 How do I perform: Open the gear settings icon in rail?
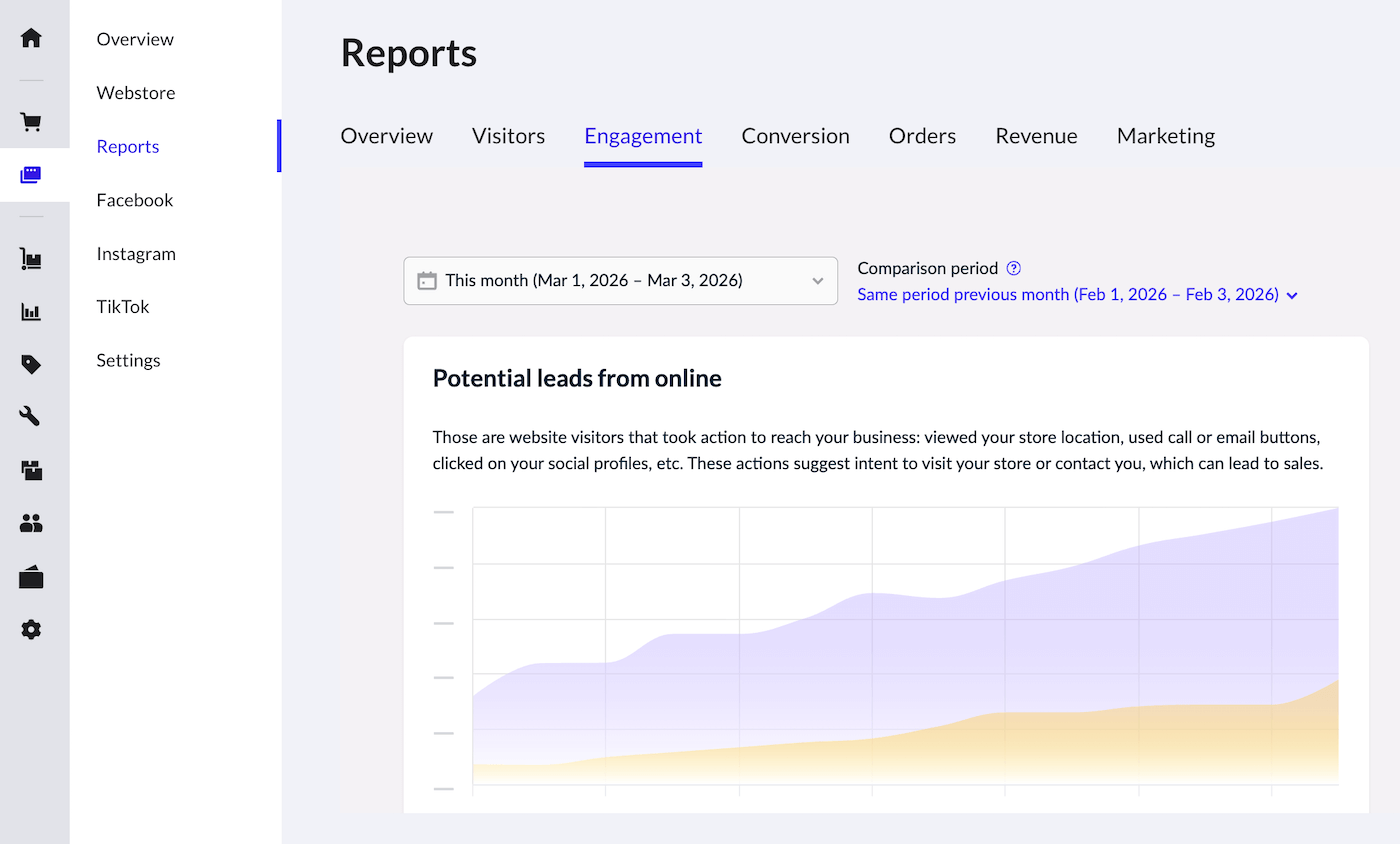coord(31,629)
